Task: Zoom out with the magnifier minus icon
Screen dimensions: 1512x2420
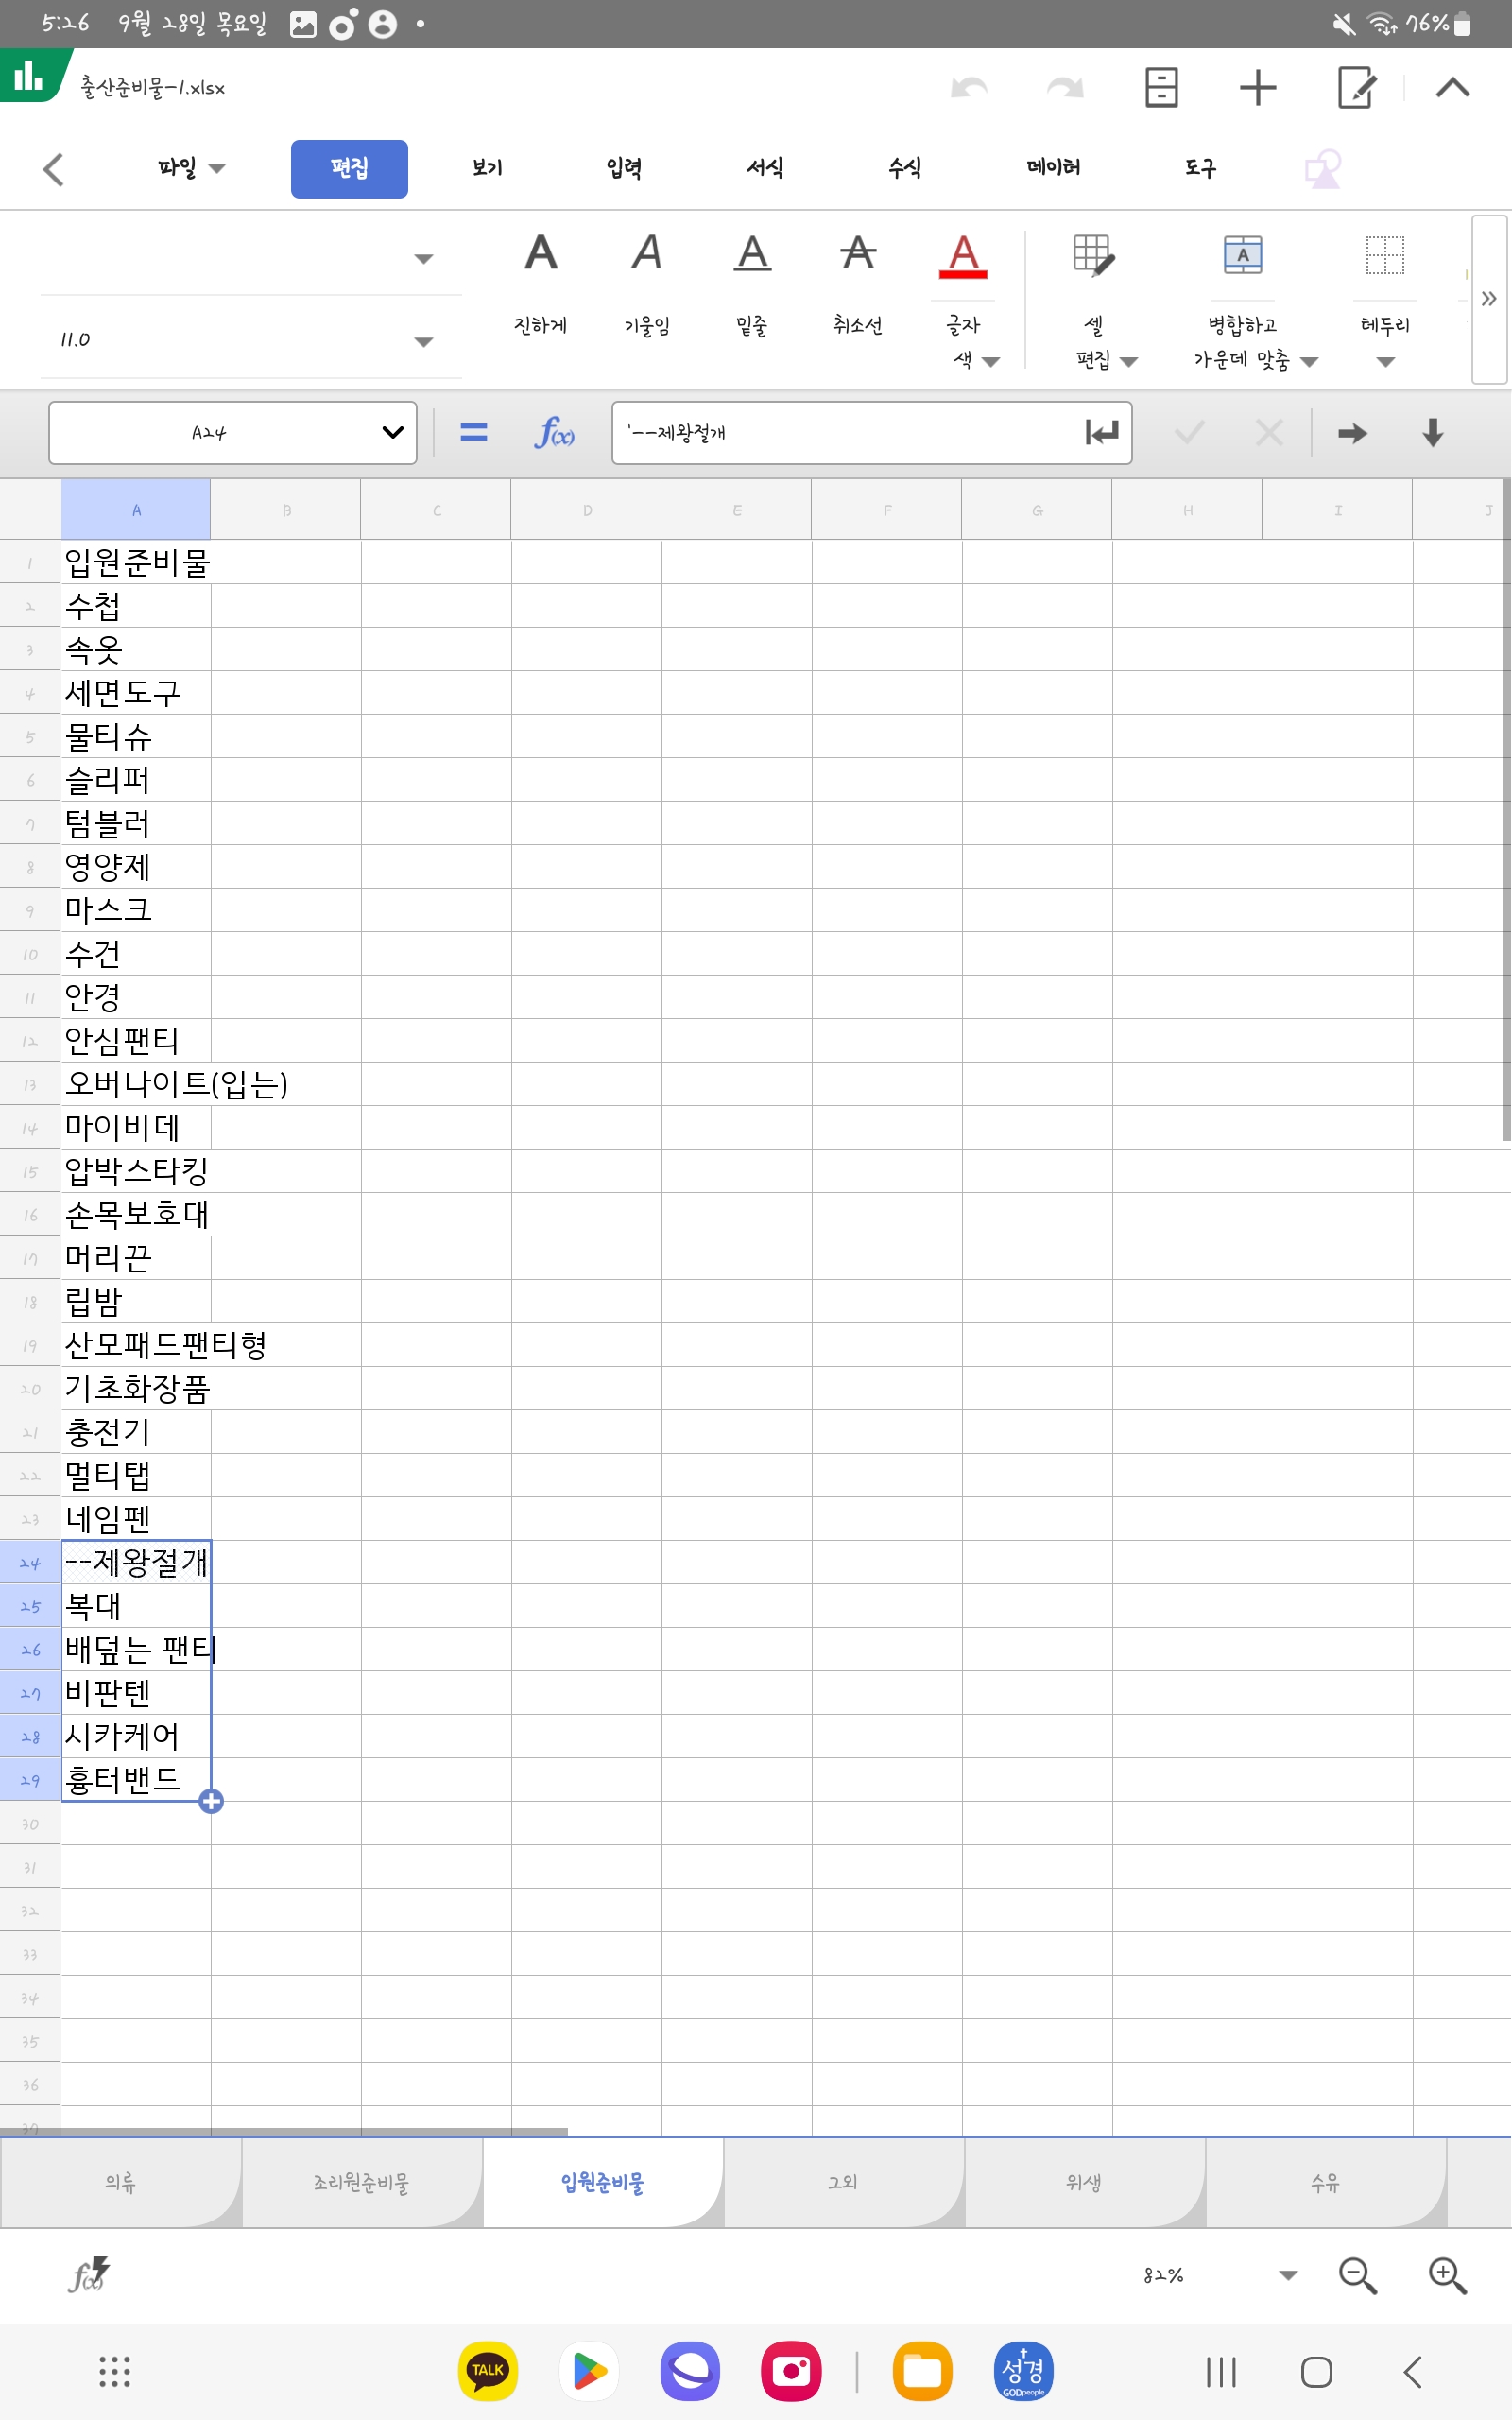Action: point(1357,2275)
